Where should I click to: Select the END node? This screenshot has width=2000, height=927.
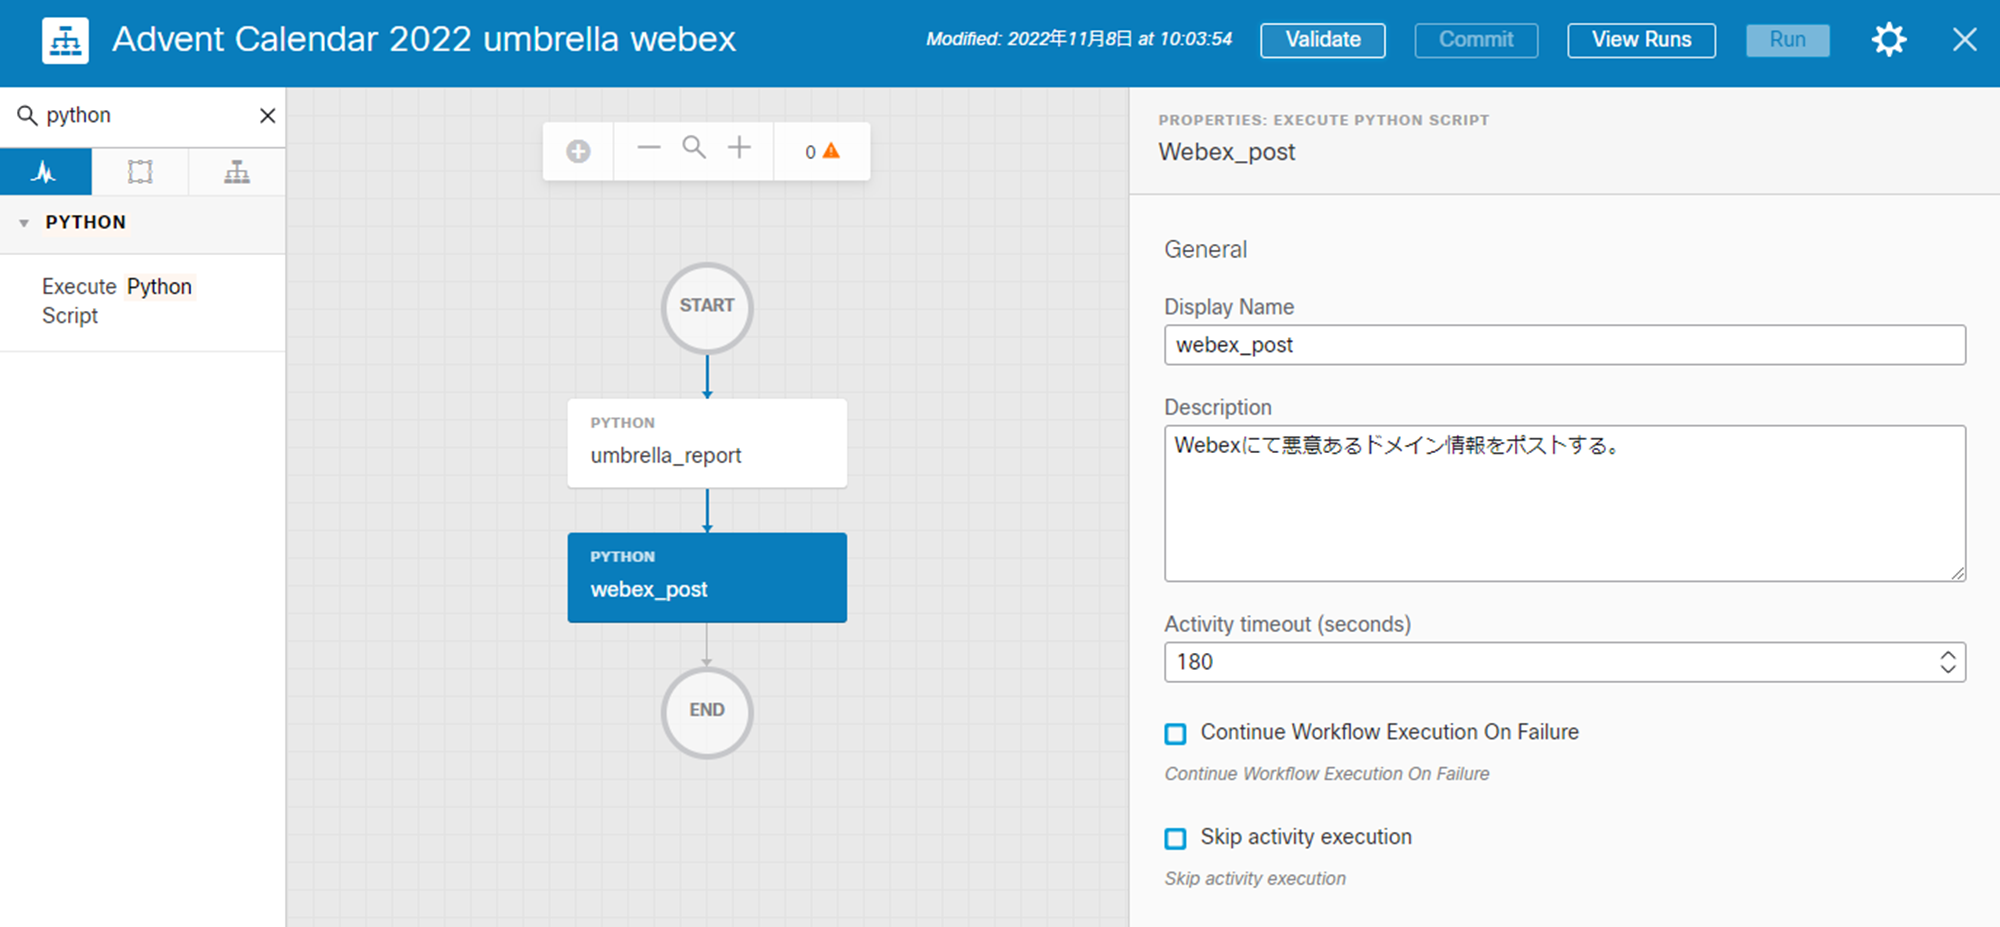[707, 712]
